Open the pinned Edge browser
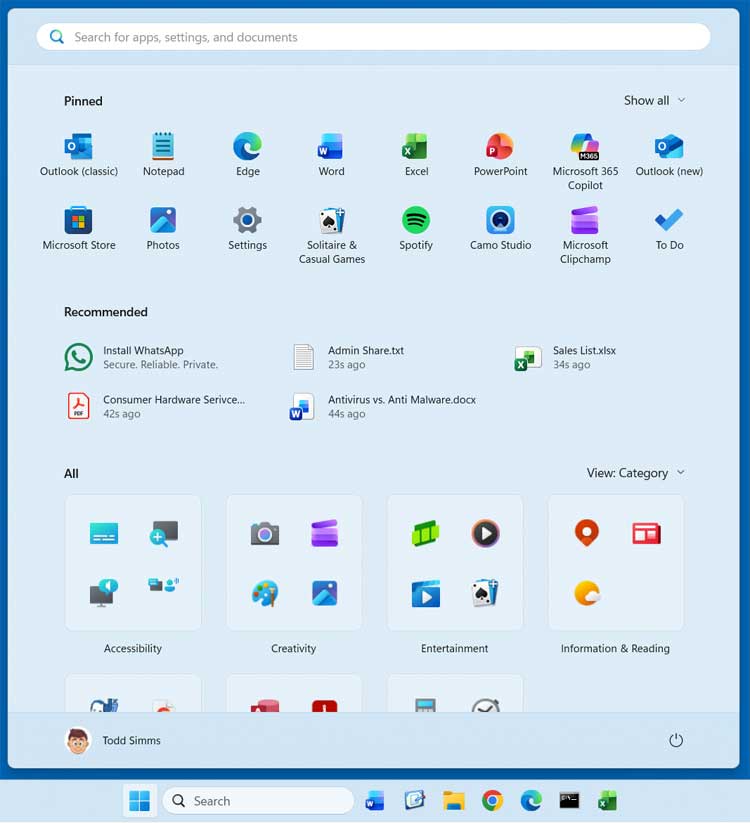The image size is (750, 823). pos(248,155)
